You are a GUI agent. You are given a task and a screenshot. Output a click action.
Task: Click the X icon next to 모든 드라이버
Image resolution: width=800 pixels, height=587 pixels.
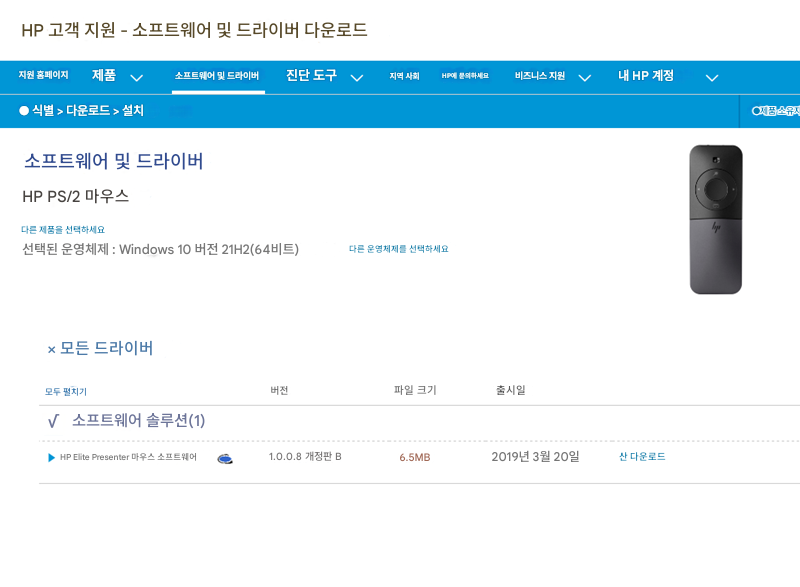coord(51,350)
